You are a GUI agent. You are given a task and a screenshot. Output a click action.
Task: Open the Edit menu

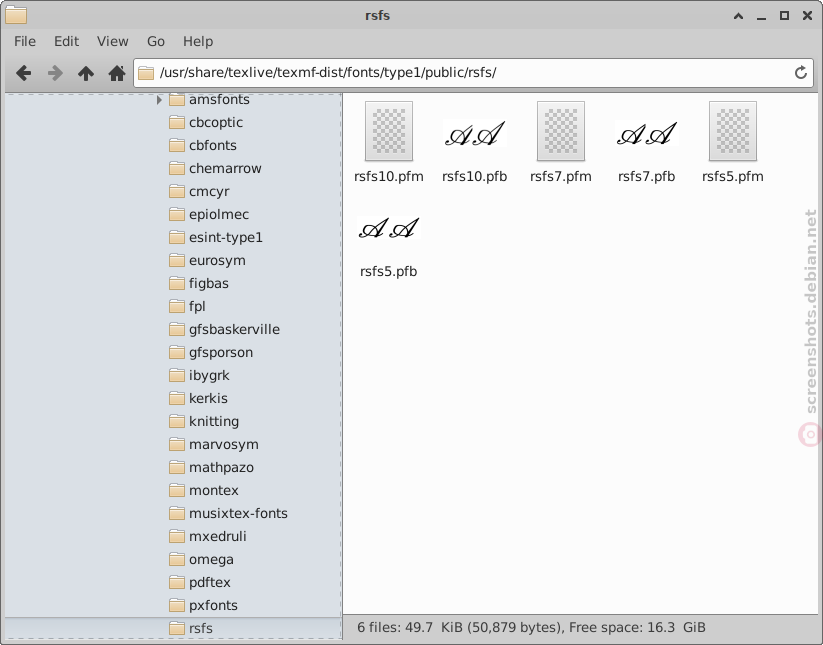coord(66,41)
